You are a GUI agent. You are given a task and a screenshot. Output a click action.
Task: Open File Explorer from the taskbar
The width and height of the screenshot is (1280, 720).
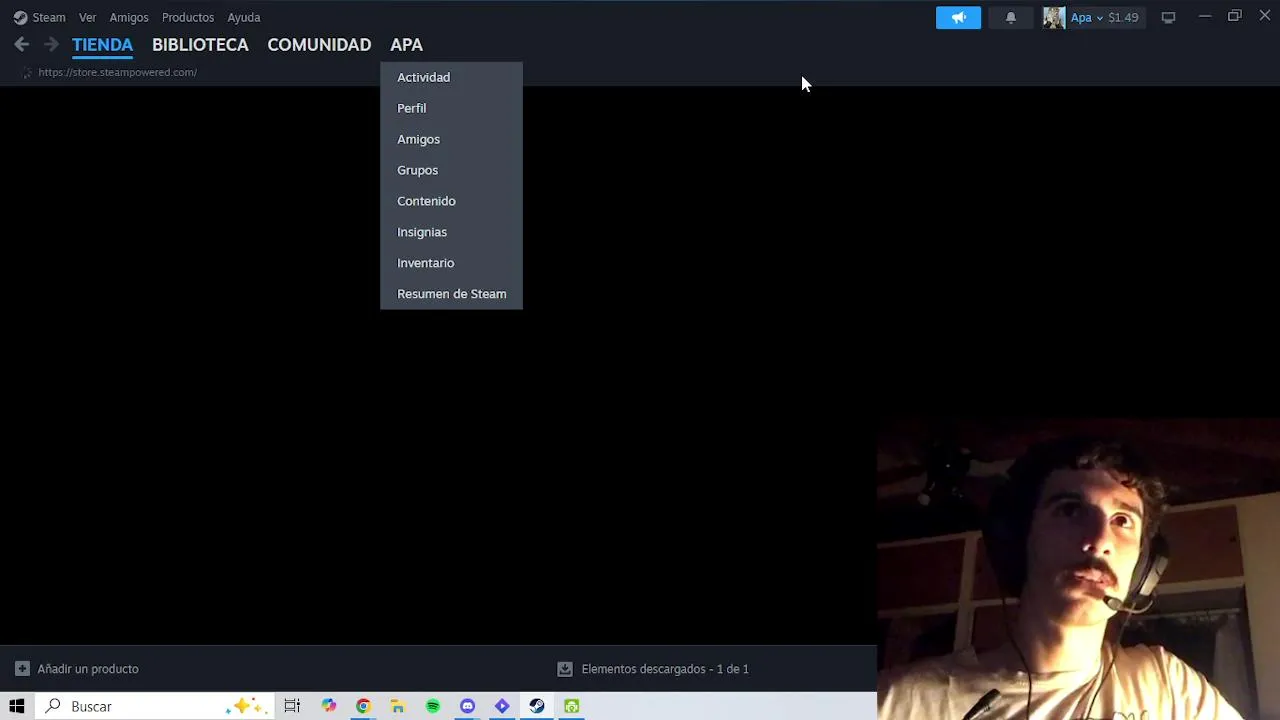pos(397,706)
